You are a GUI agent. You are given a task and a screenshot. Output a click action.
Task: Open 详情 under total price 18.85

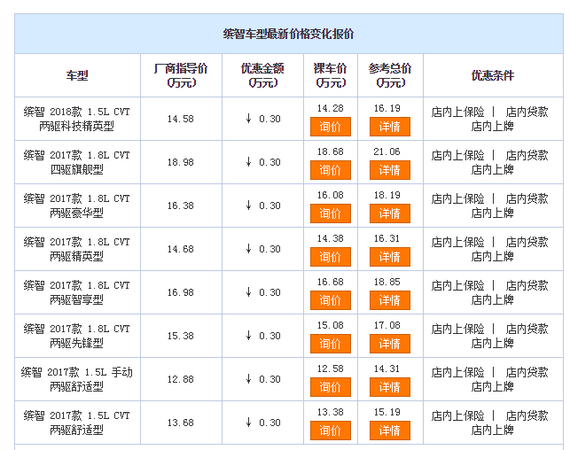click(390, 300)
